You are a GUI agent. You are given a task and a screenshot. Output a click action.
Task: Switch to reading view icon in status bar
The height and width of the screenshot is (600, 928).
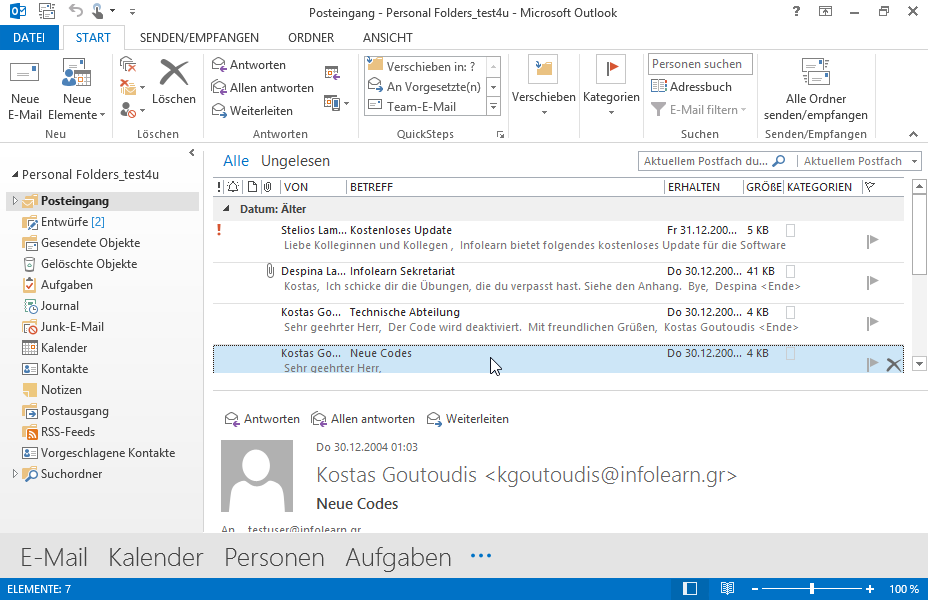(727, 589)
